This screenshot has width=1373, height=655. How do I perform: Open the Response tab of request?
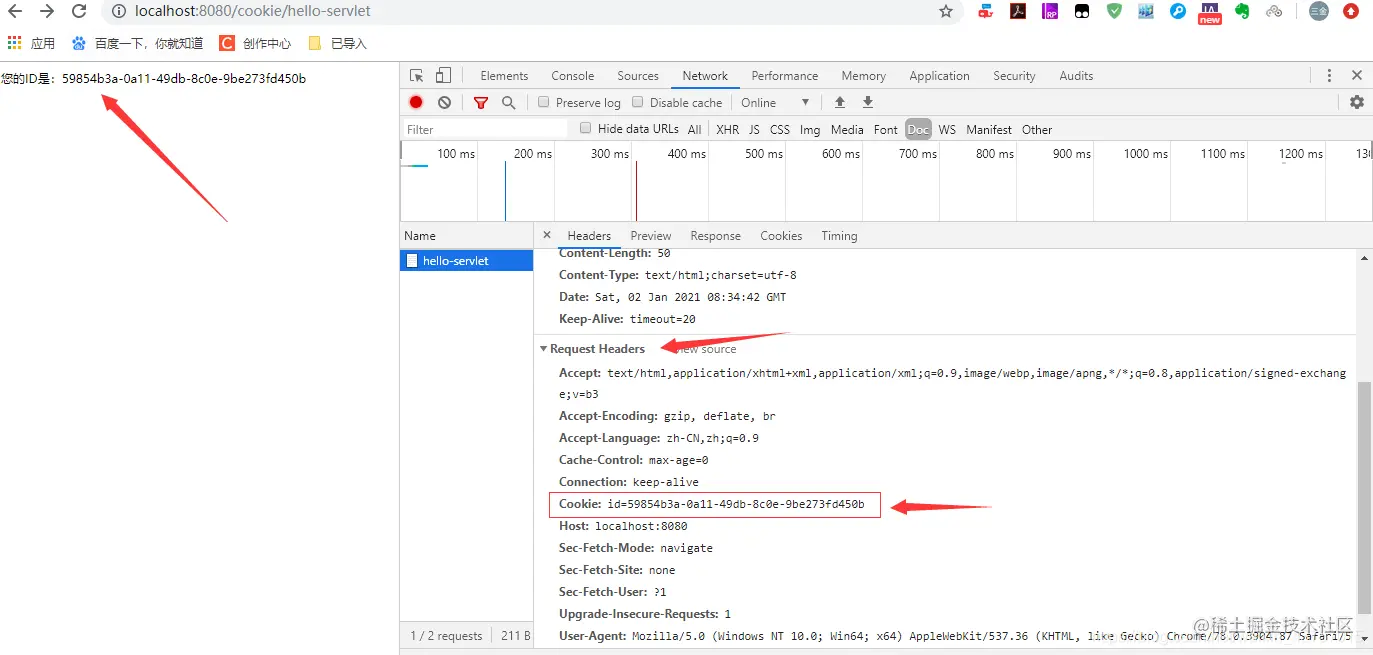pyautogui.click(x=716, y=236)
